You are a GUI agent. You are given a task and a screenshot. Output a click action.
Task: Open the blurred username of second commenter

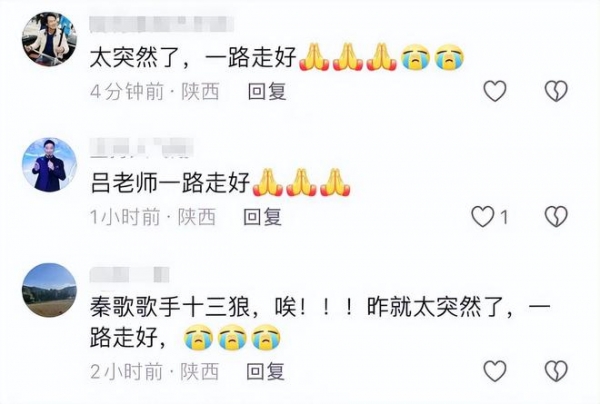click(142, 148)
